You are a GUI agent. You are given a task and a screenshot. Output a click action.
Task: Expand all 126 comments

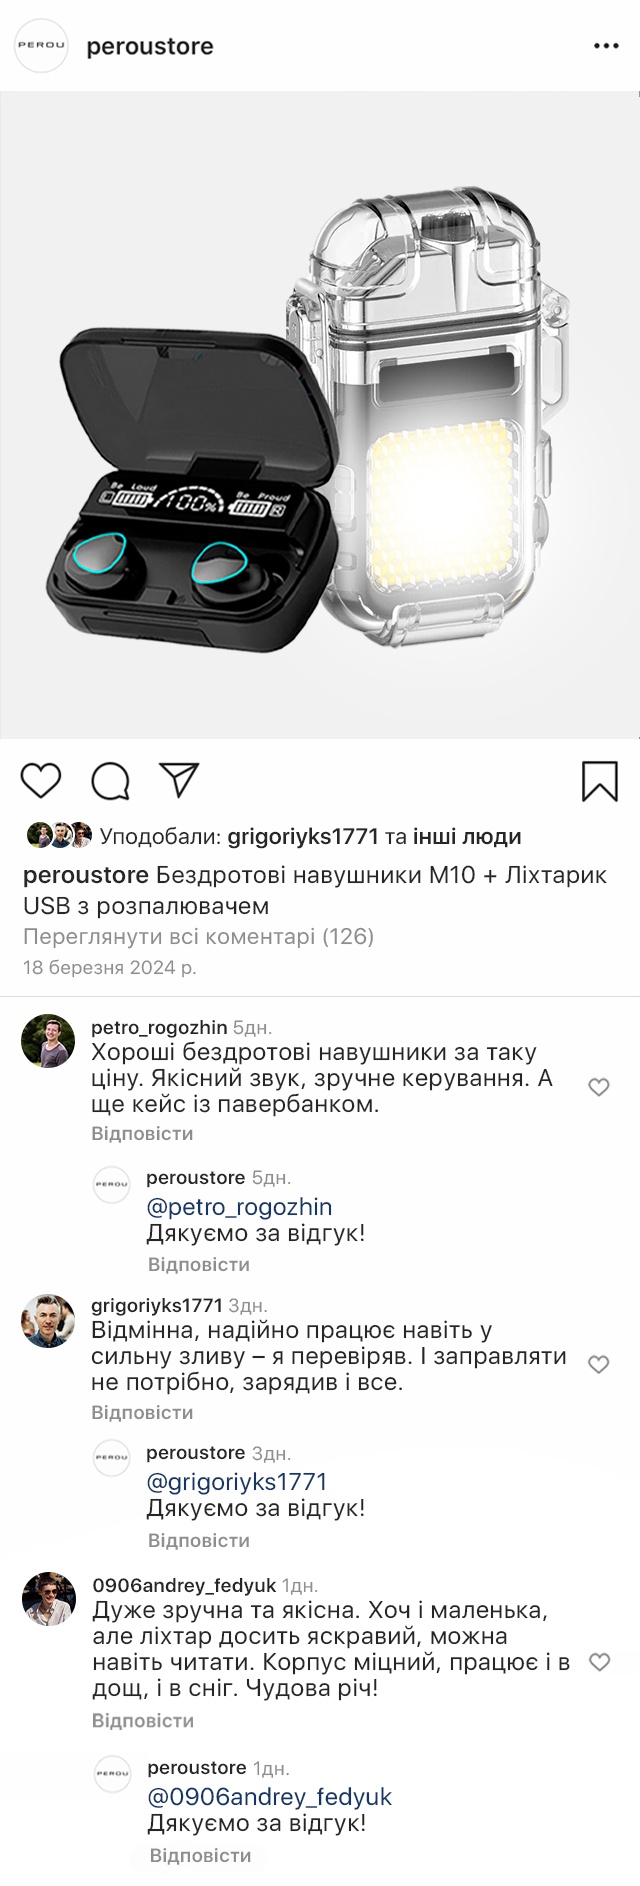[x=198, y=937]
